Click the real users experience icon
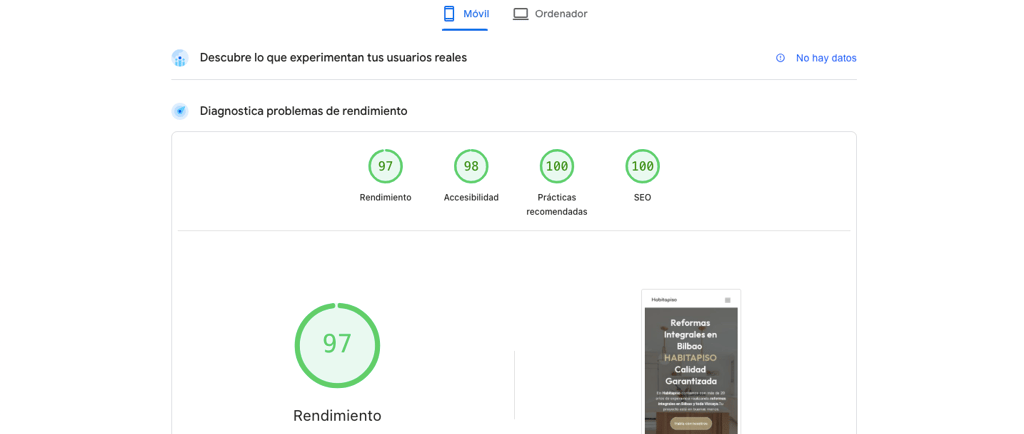 [180, 58]
